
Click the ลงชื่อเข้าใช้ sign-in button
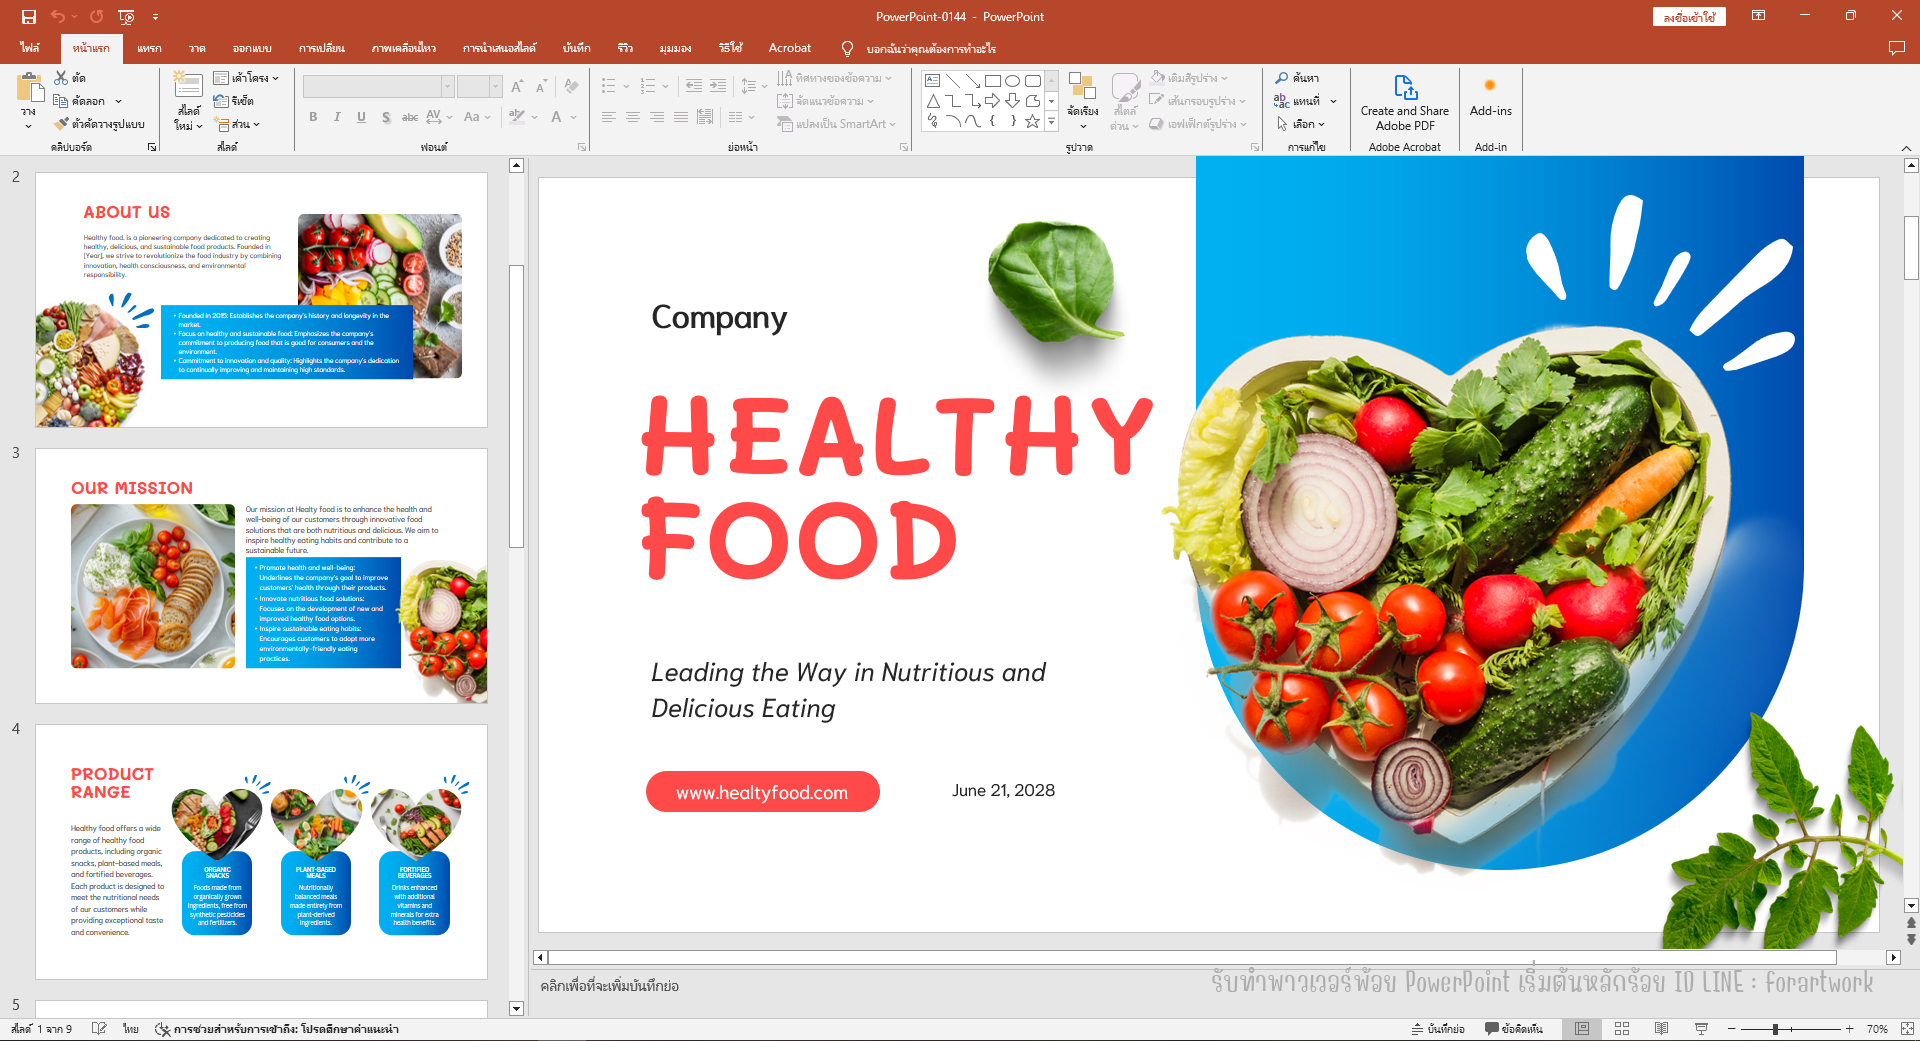1689,17
